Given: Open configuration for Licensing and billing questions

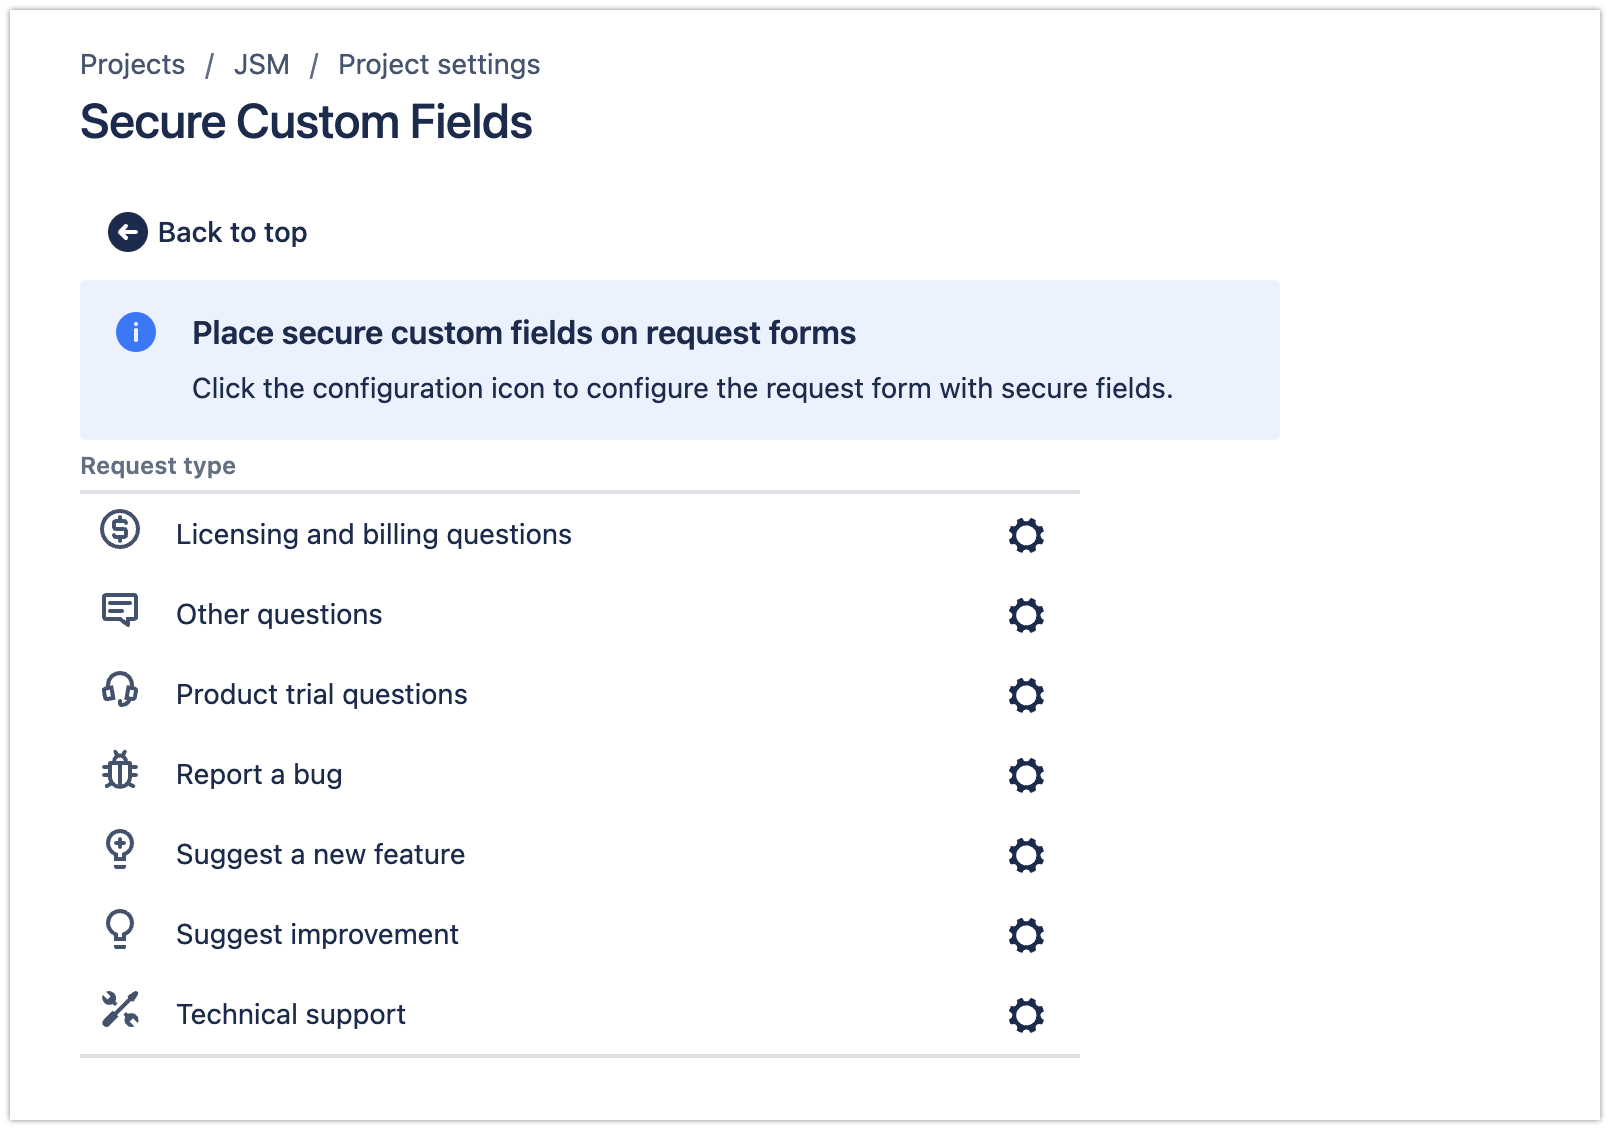Looking at the screenshot, I should [x=1026, y=535].
